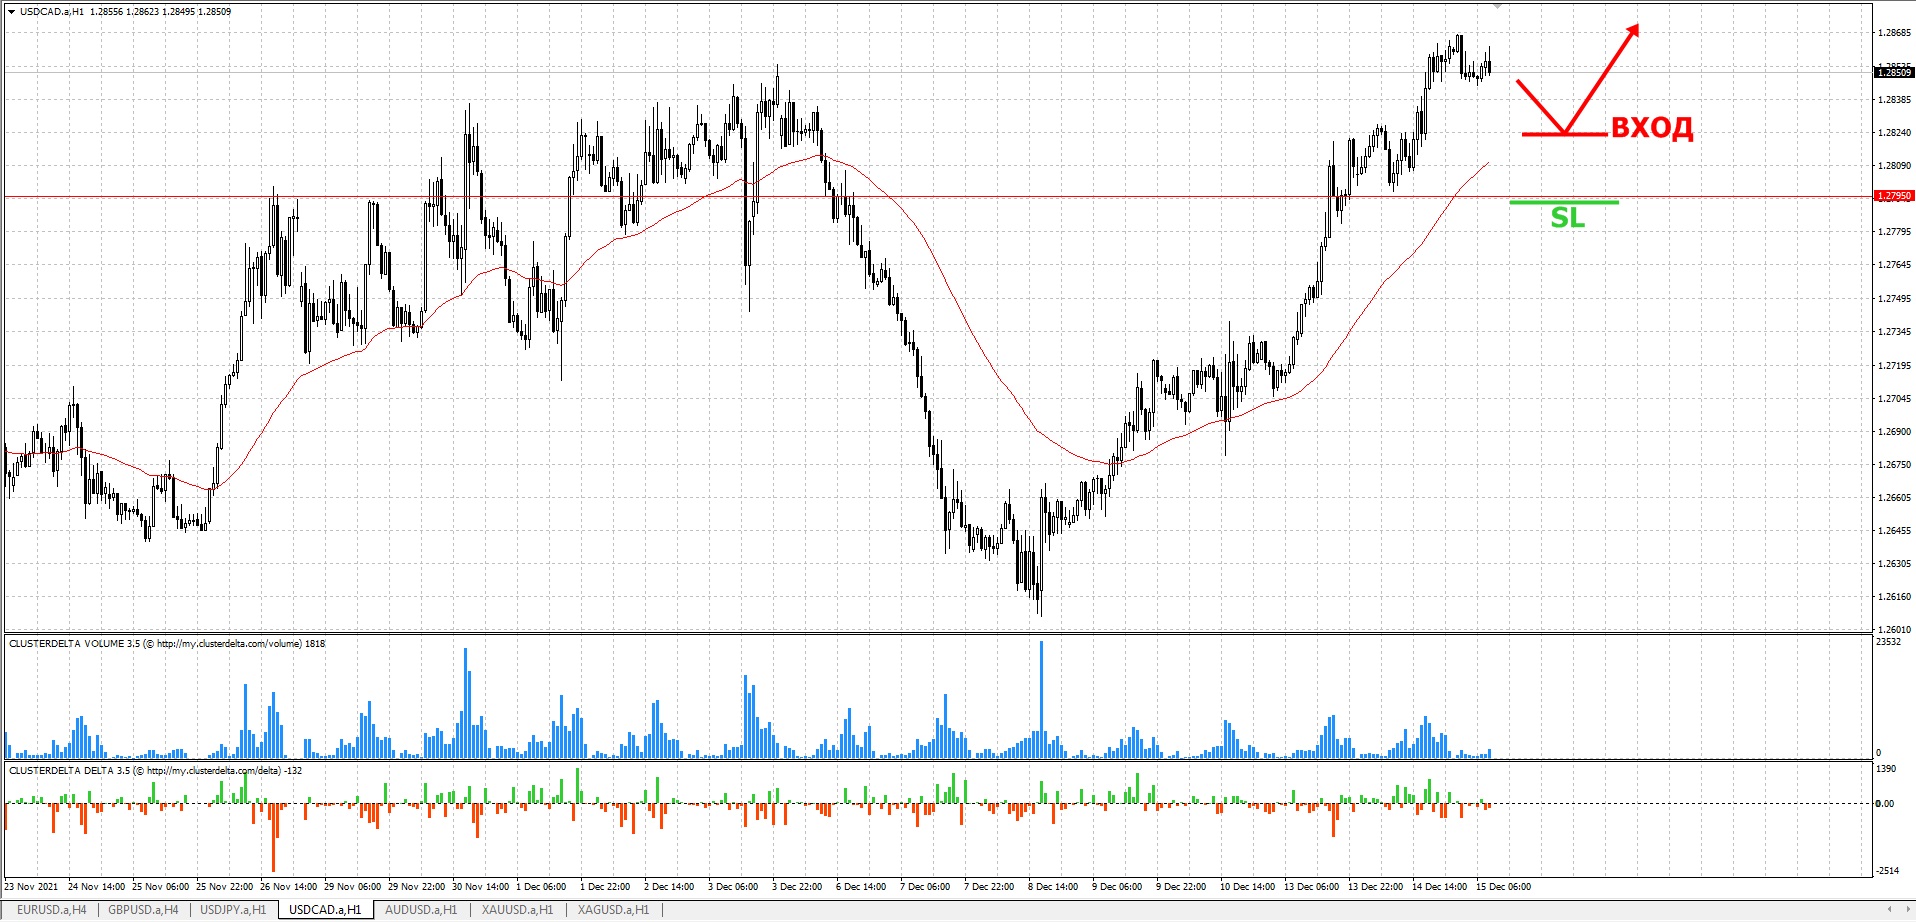Viewport: 1916px width, 922px height.
Task: Click the 30 Nov 14:00 time label
Action: [480, 887]
